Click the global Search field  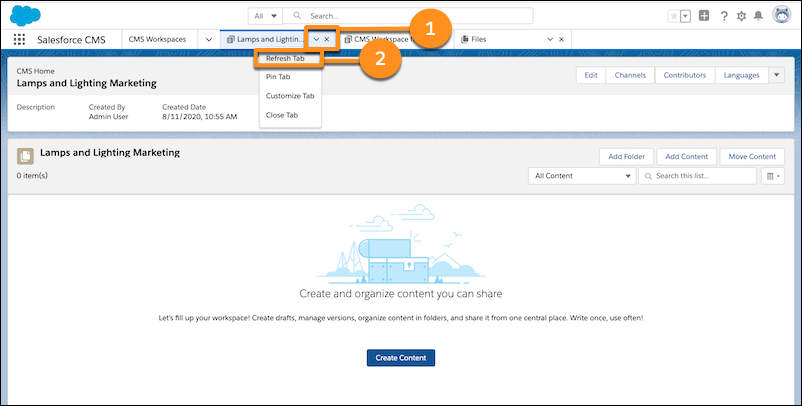(x=408, y=16)
